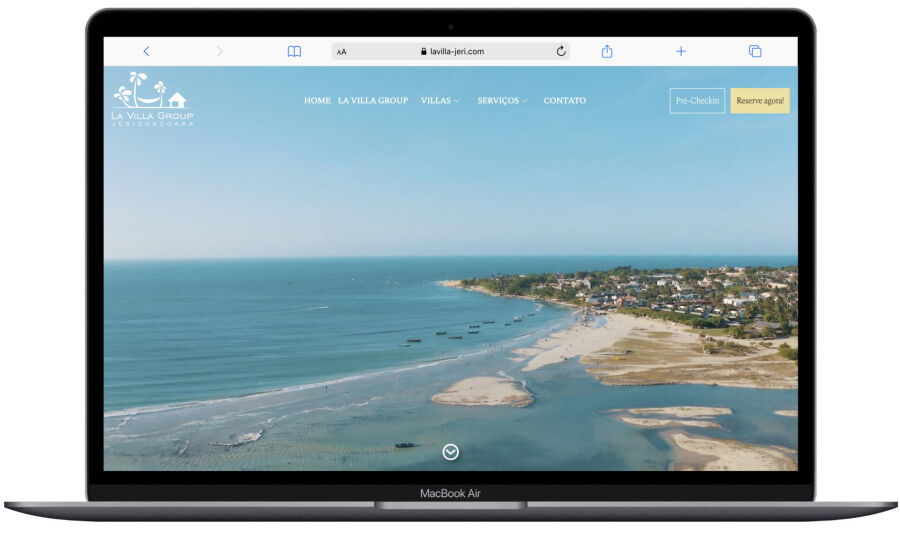The image size is (900, 533).
Task: Open the Safari share sheet icon
Action: pos(607,51)
